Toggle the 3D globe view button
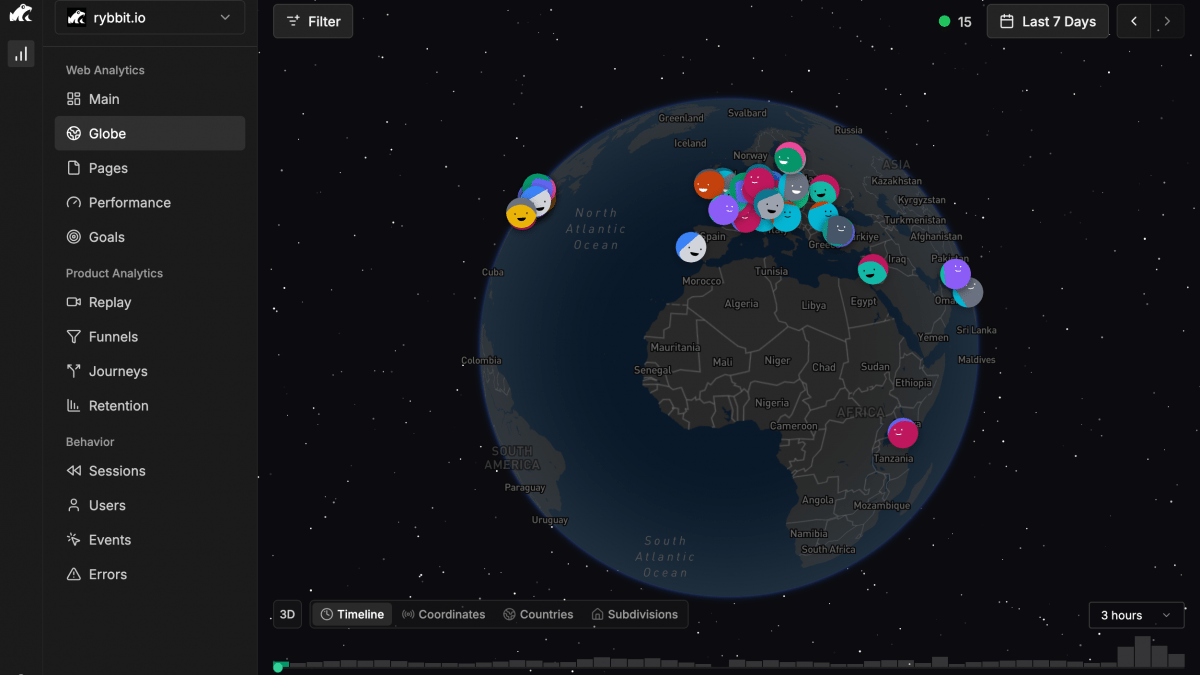This screenshot has width=1200, height=675. [287, 615]
